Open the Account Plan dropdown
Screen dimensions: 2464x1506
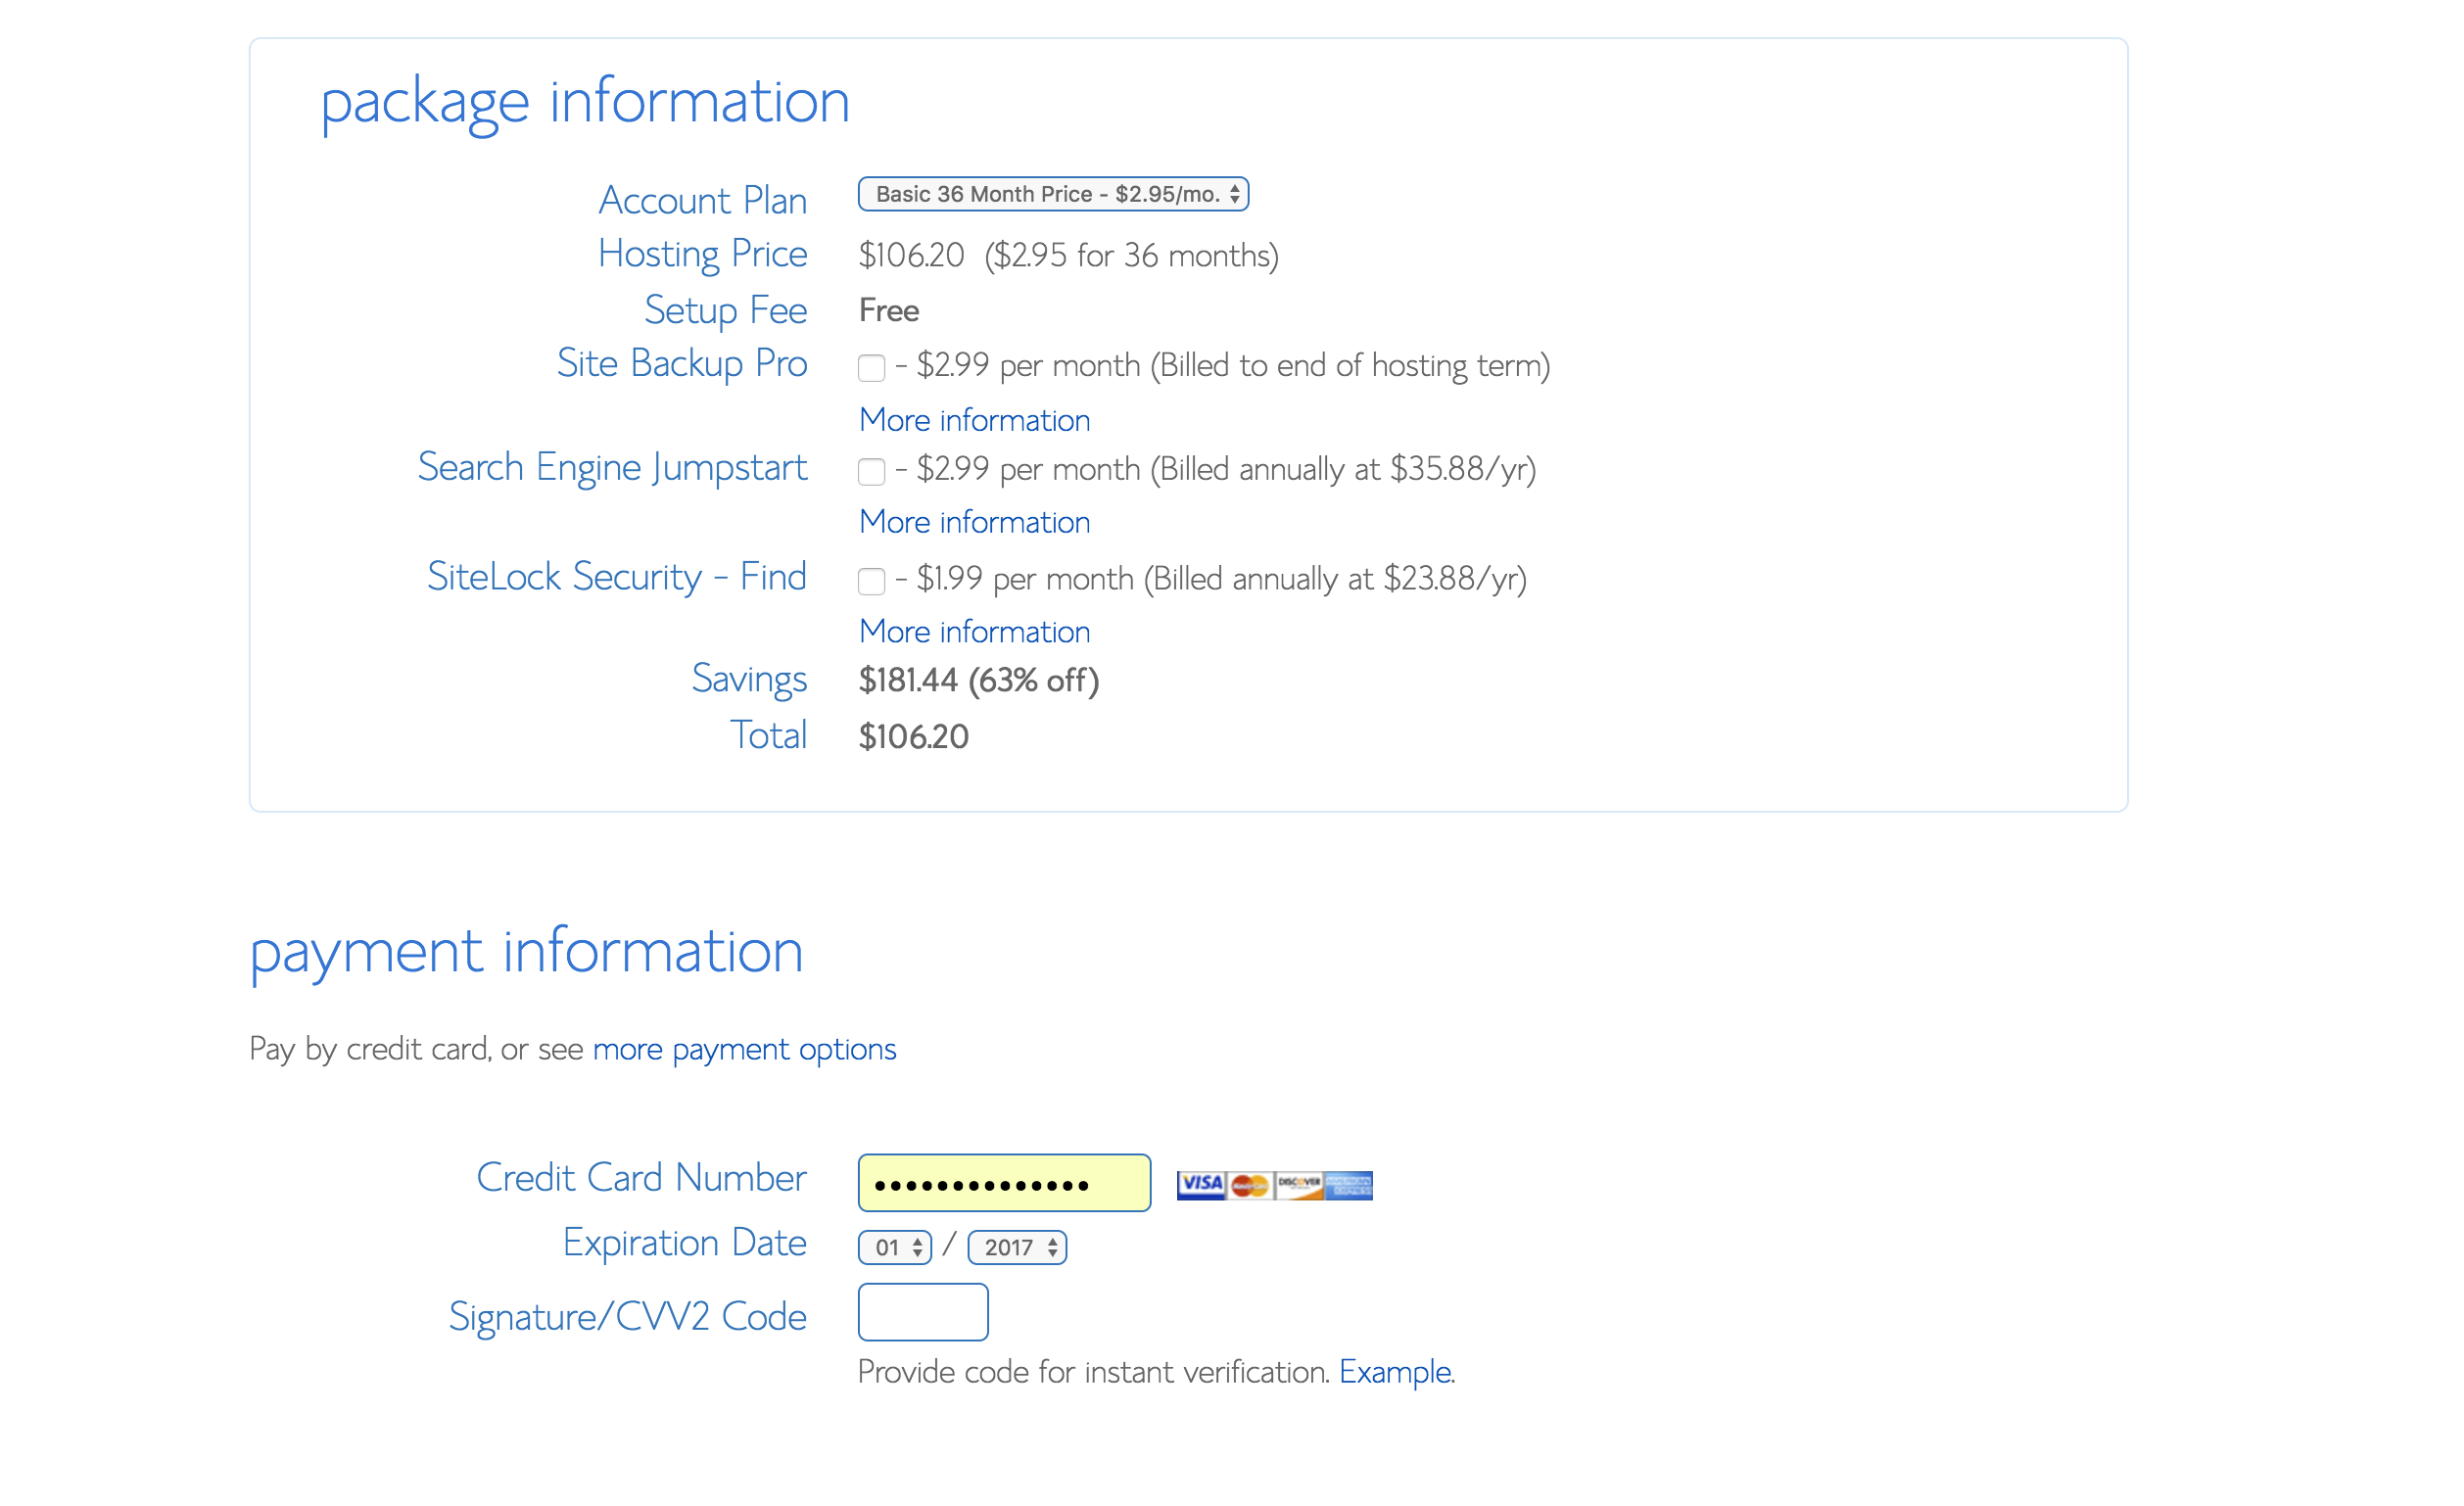(x=1053, y=194)
